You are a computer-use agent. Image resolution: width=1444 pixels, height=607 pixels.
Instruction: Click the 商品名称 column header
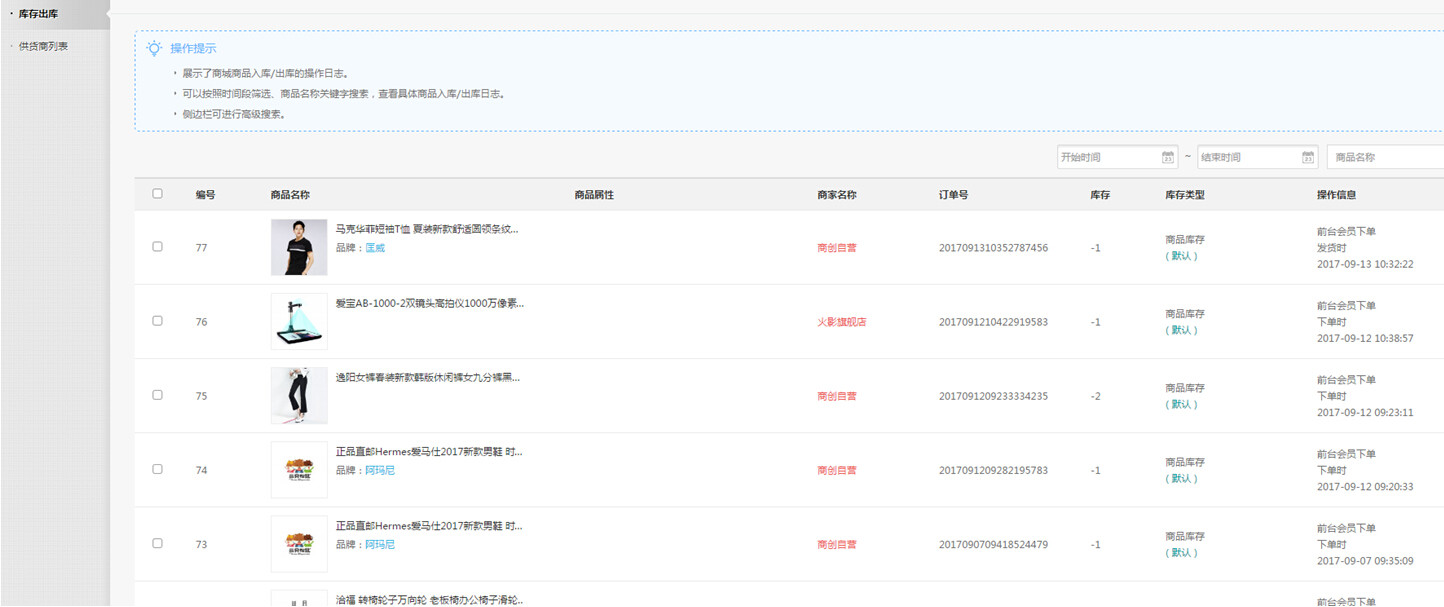[x=290, y=195]
